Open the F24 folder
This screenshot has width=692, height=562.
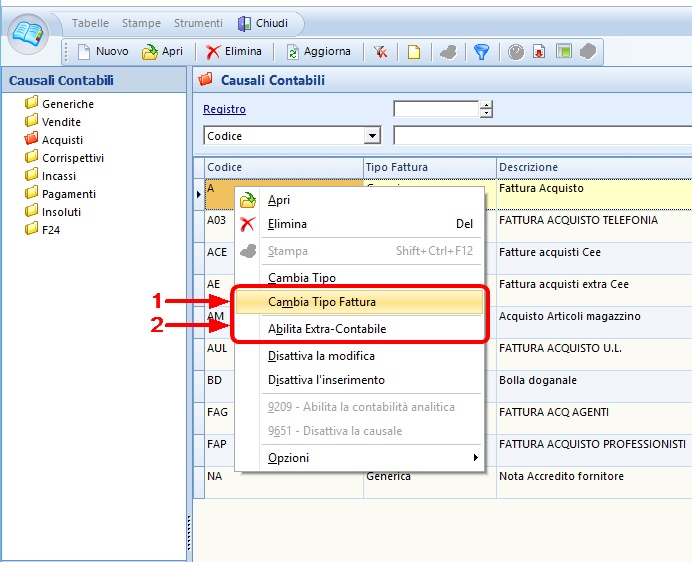click(x=50, y=230)
